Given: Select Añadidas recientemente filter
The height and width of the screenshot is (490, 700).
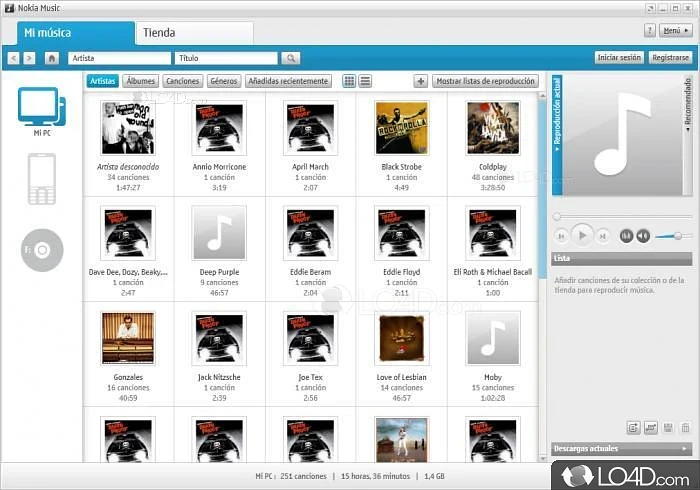Looking at the screenshot, I should pos(288,81).
